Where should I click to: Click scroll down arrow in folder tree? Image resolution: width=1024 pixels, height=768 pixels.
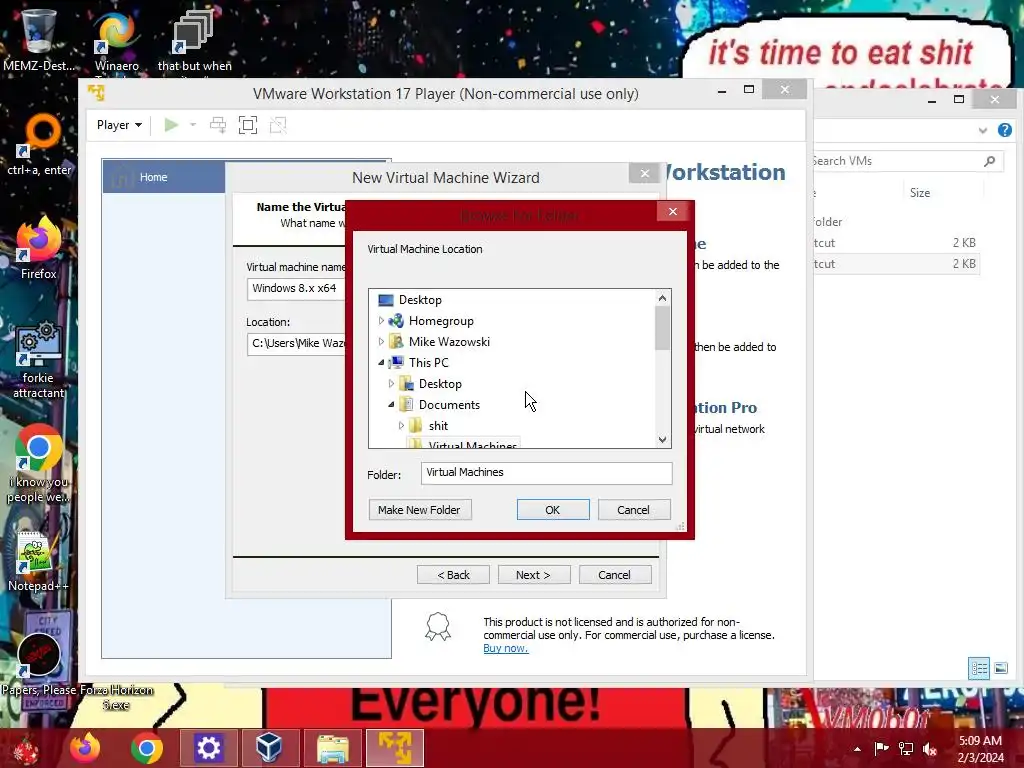click(x=662, y=440)
